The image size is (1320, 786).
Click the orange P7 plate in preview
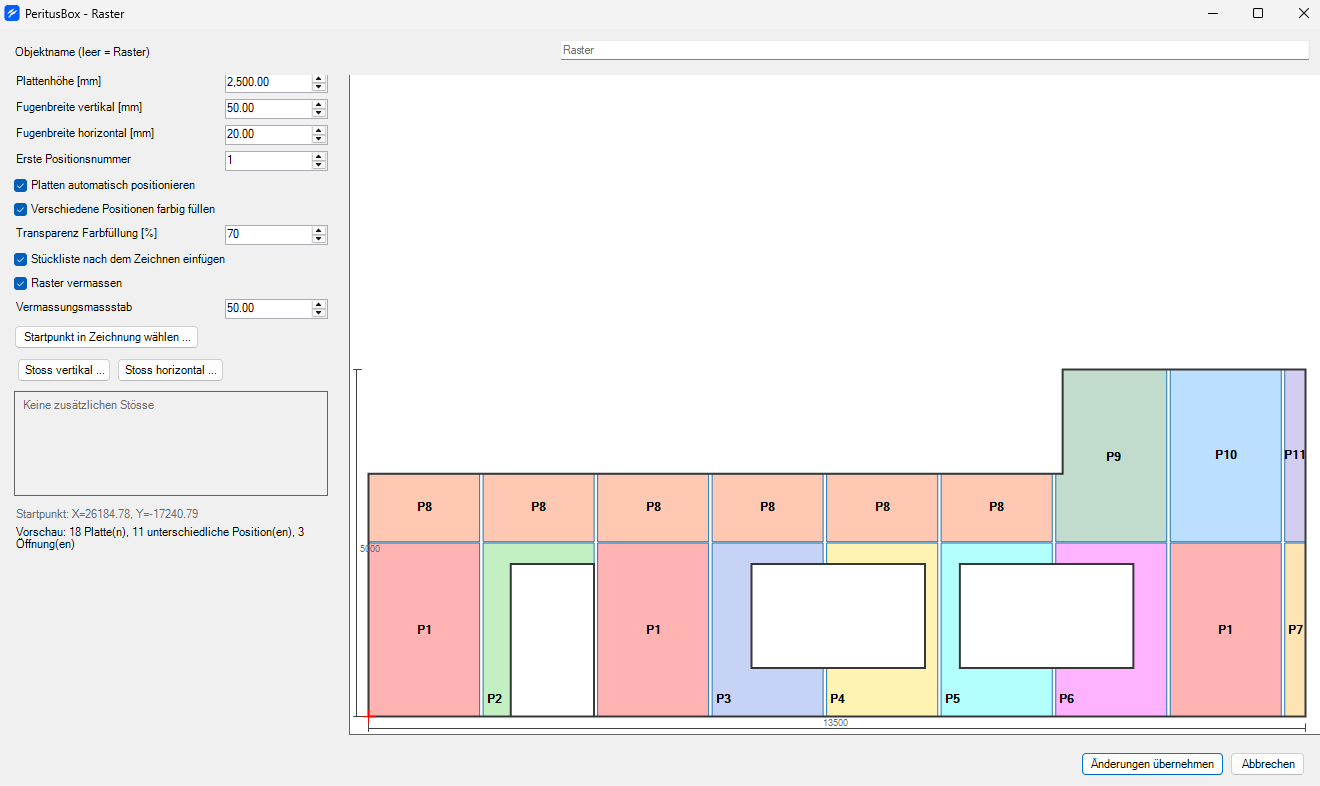click(1295, 630)
